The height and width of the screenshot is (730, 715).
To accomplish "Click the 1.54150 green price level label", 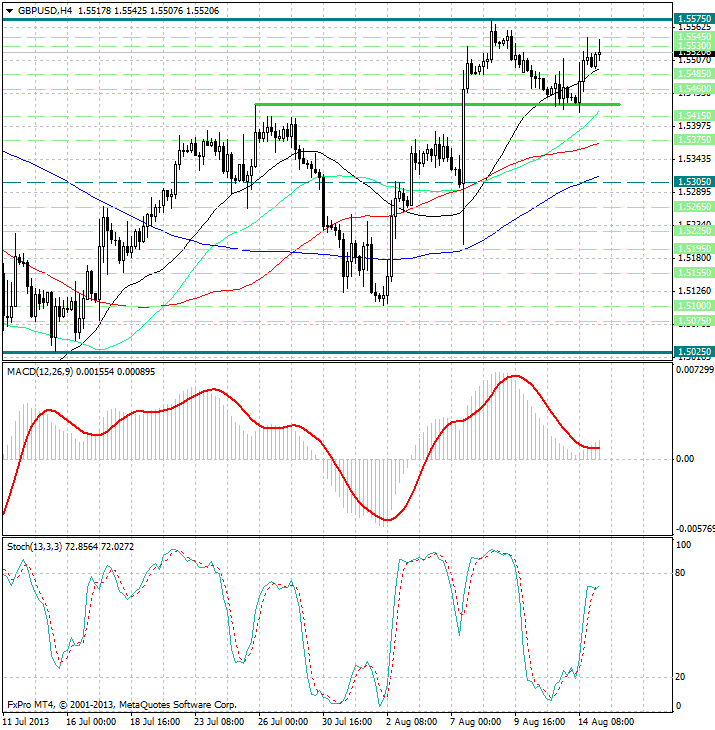I will click(693, 116).
